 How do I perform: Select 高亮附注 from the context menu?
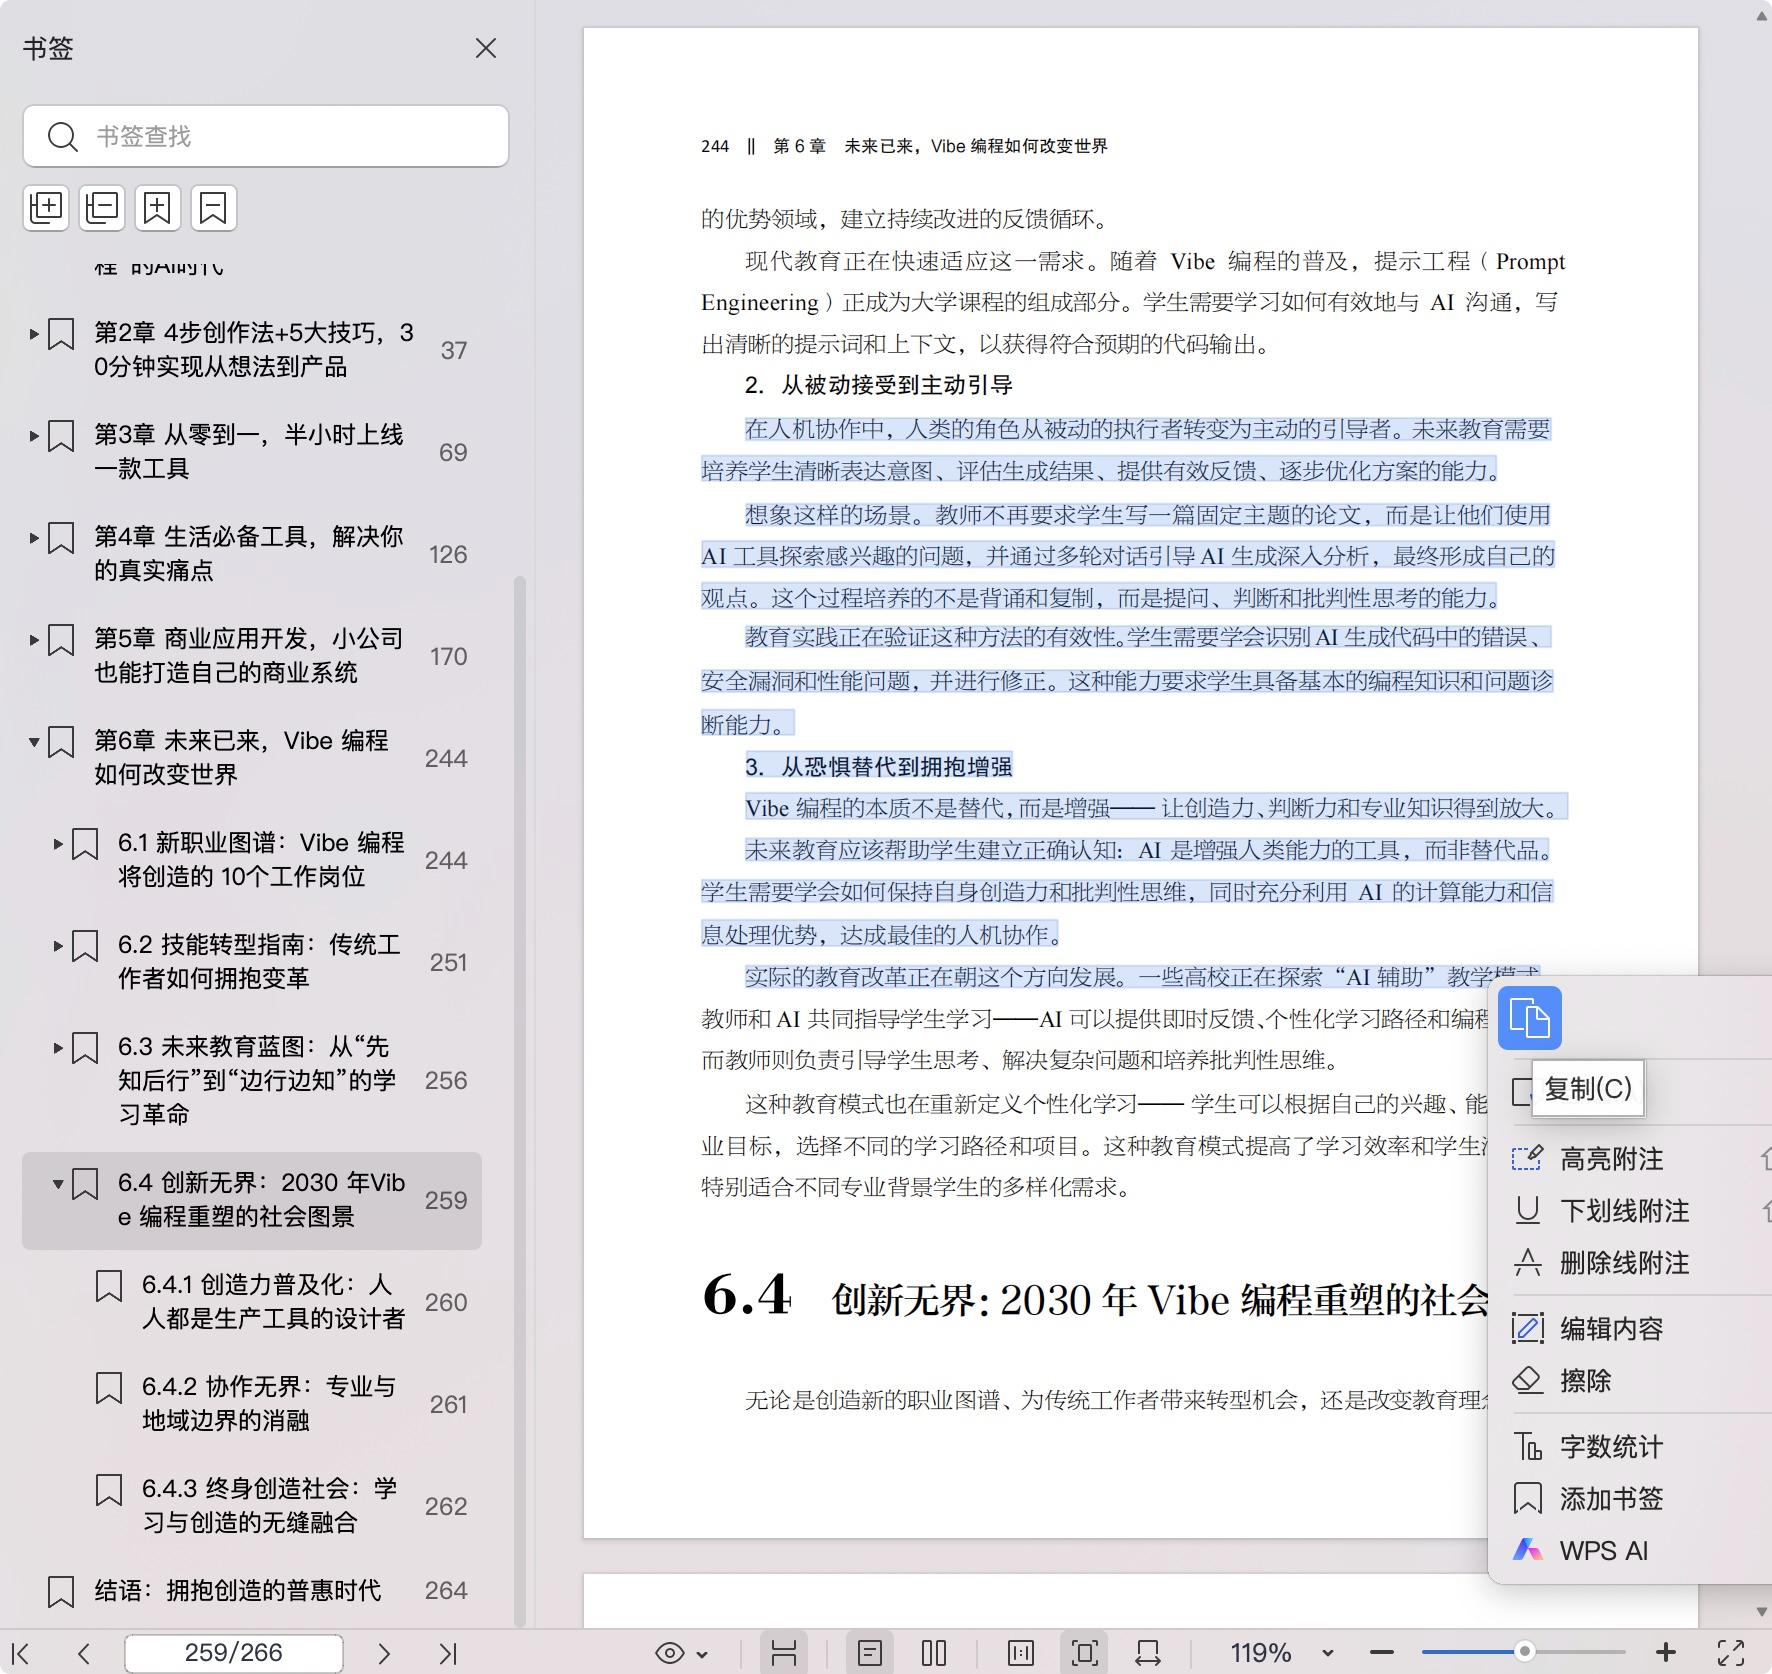tap(1611, 1159)
